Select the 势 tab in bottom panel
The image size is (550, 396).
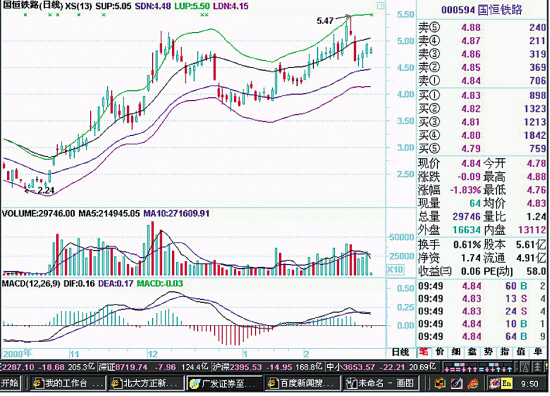pos(489,352)
